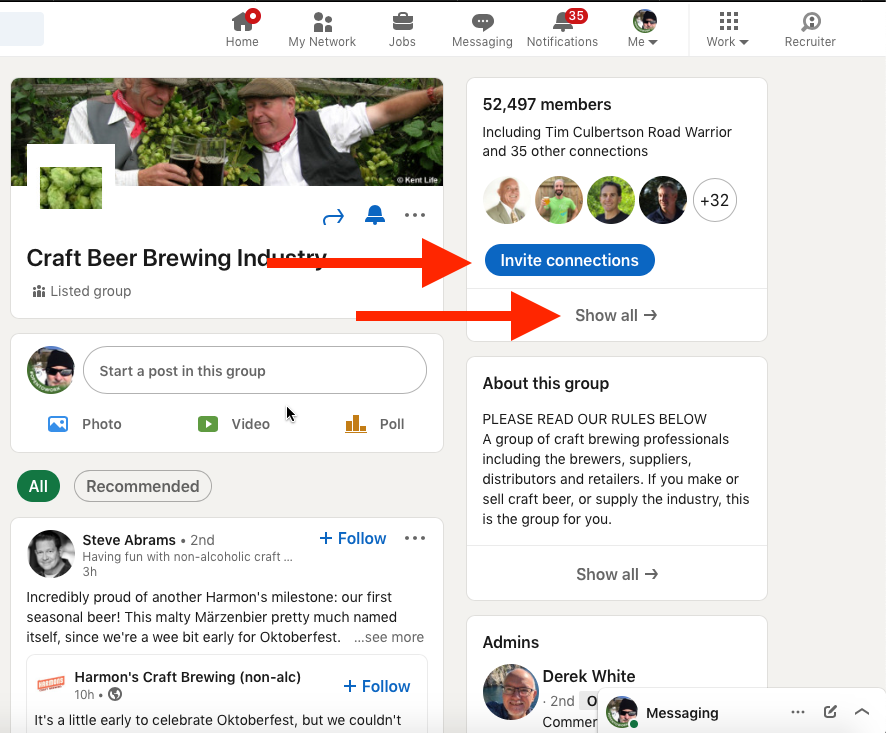Expand the Messaging panel with the chevron

[x=862, y=712]
